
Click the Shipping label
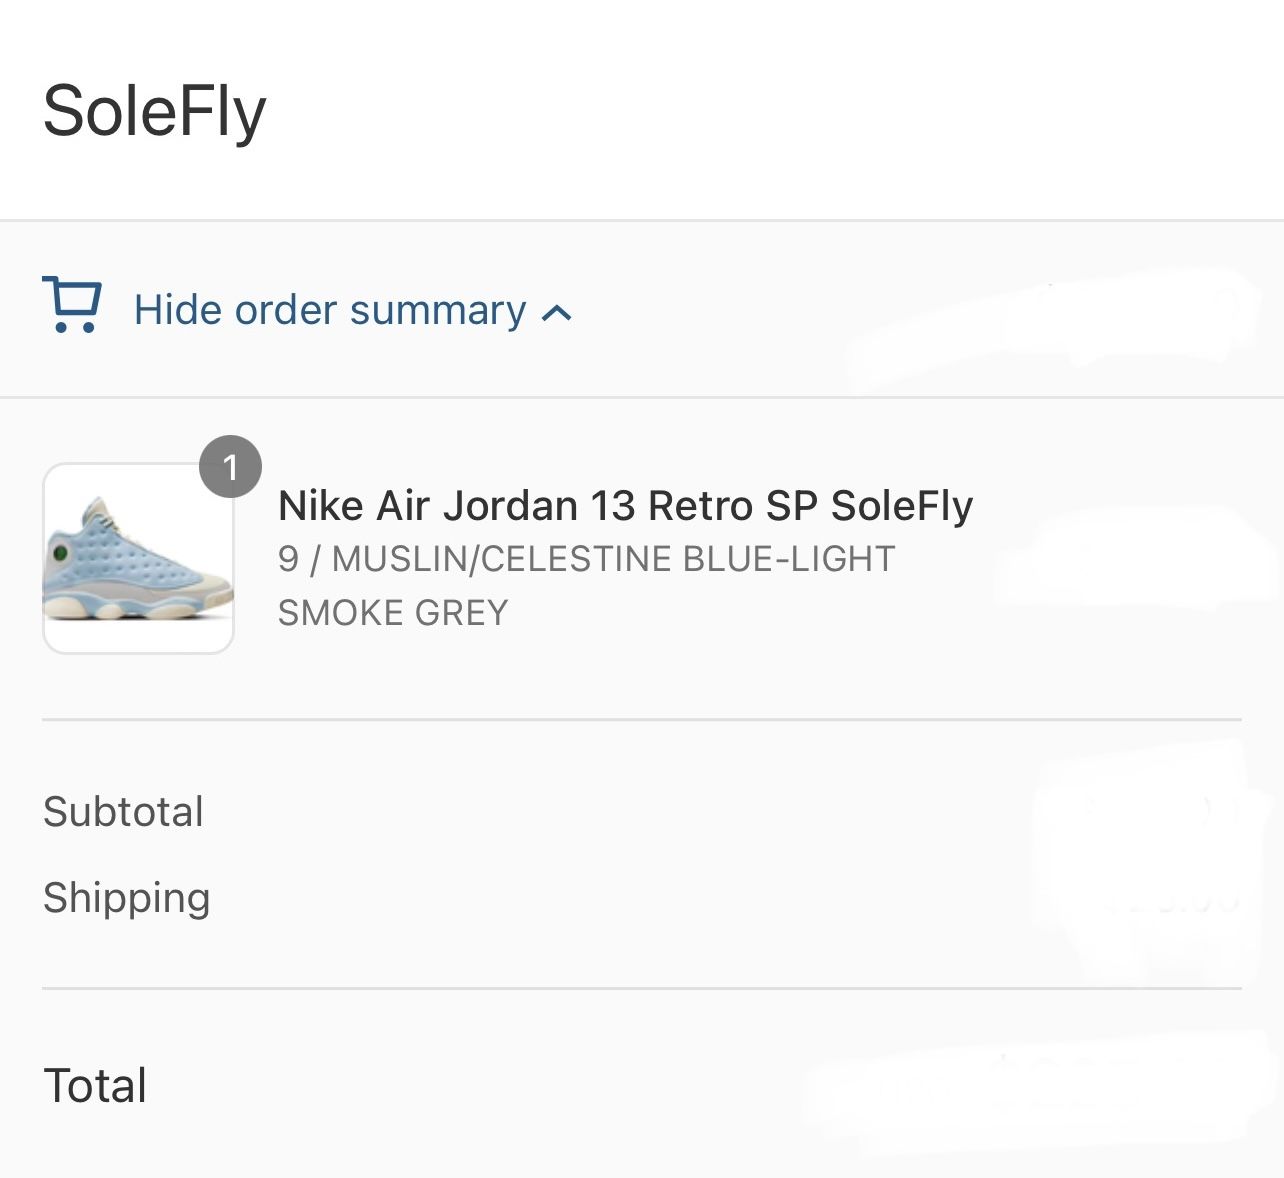pos(126,898)
